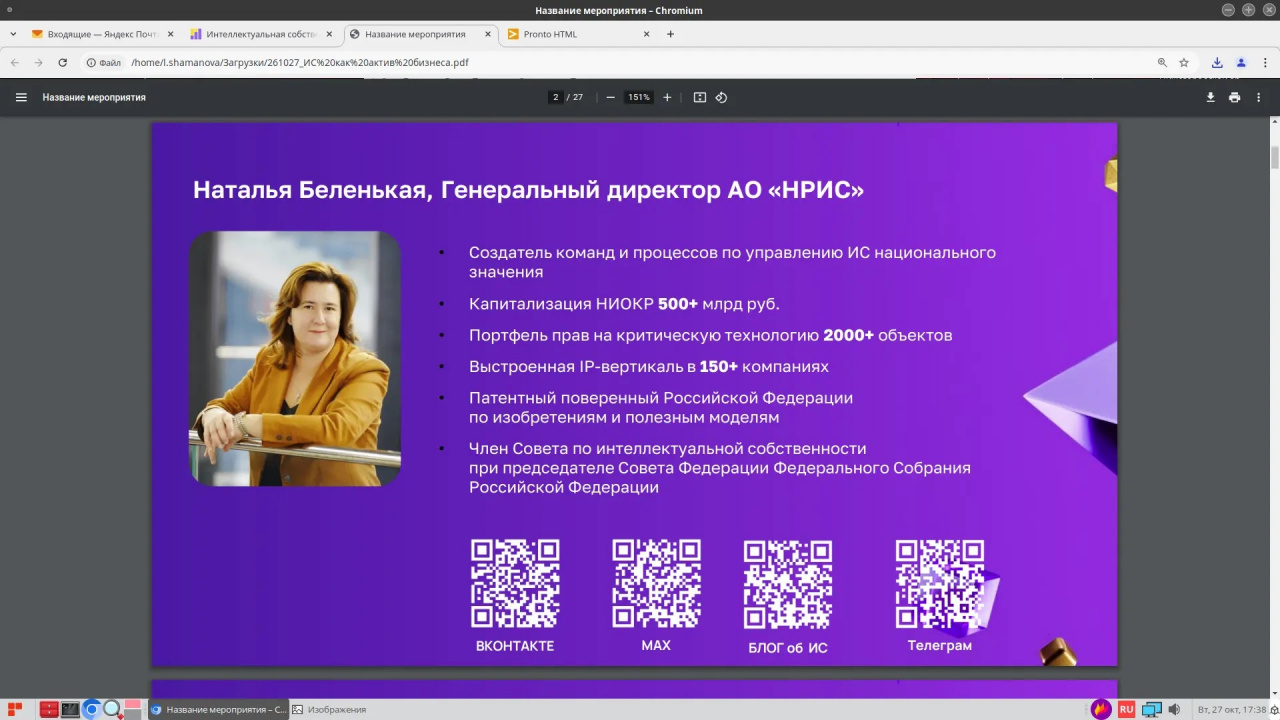
Task: Open the tab search dropdown arrow
Action: coord(13,34)
